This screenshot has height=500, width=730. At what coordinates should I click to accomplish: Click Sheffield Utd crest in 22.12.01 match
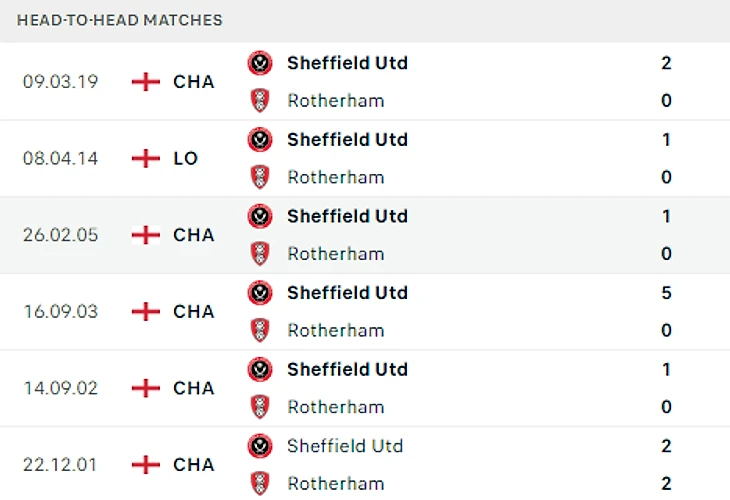(x=260, y=446)
